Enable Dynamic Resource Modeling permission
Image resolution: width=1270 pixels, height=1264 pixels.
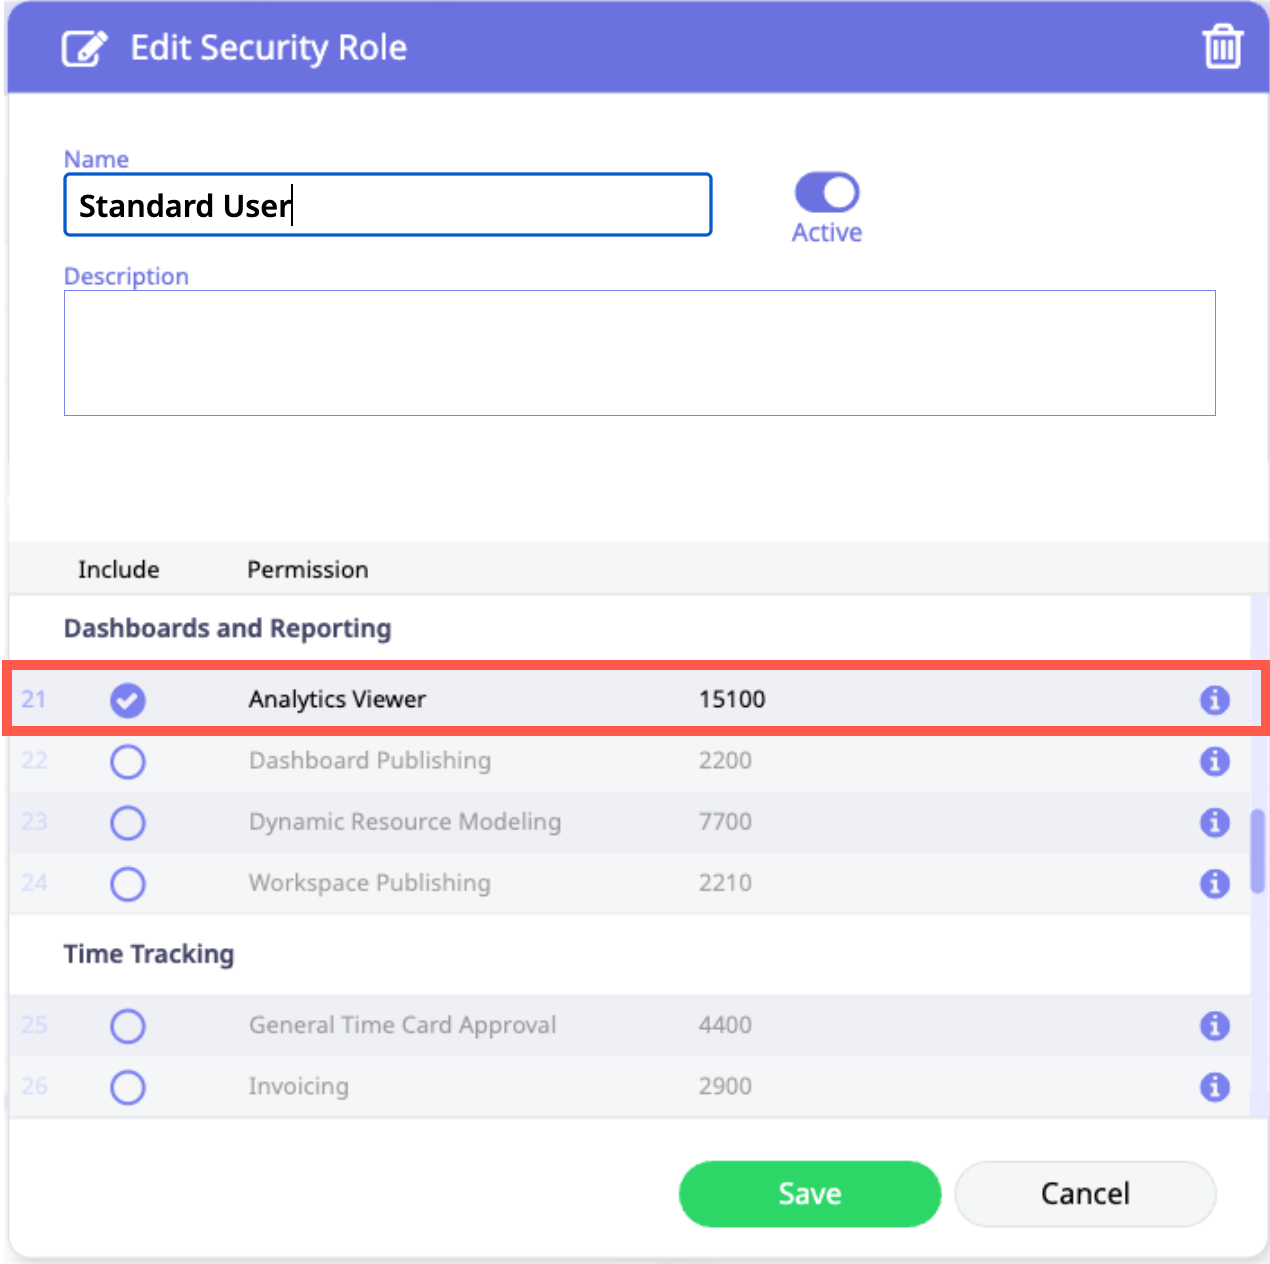[128, 823]
